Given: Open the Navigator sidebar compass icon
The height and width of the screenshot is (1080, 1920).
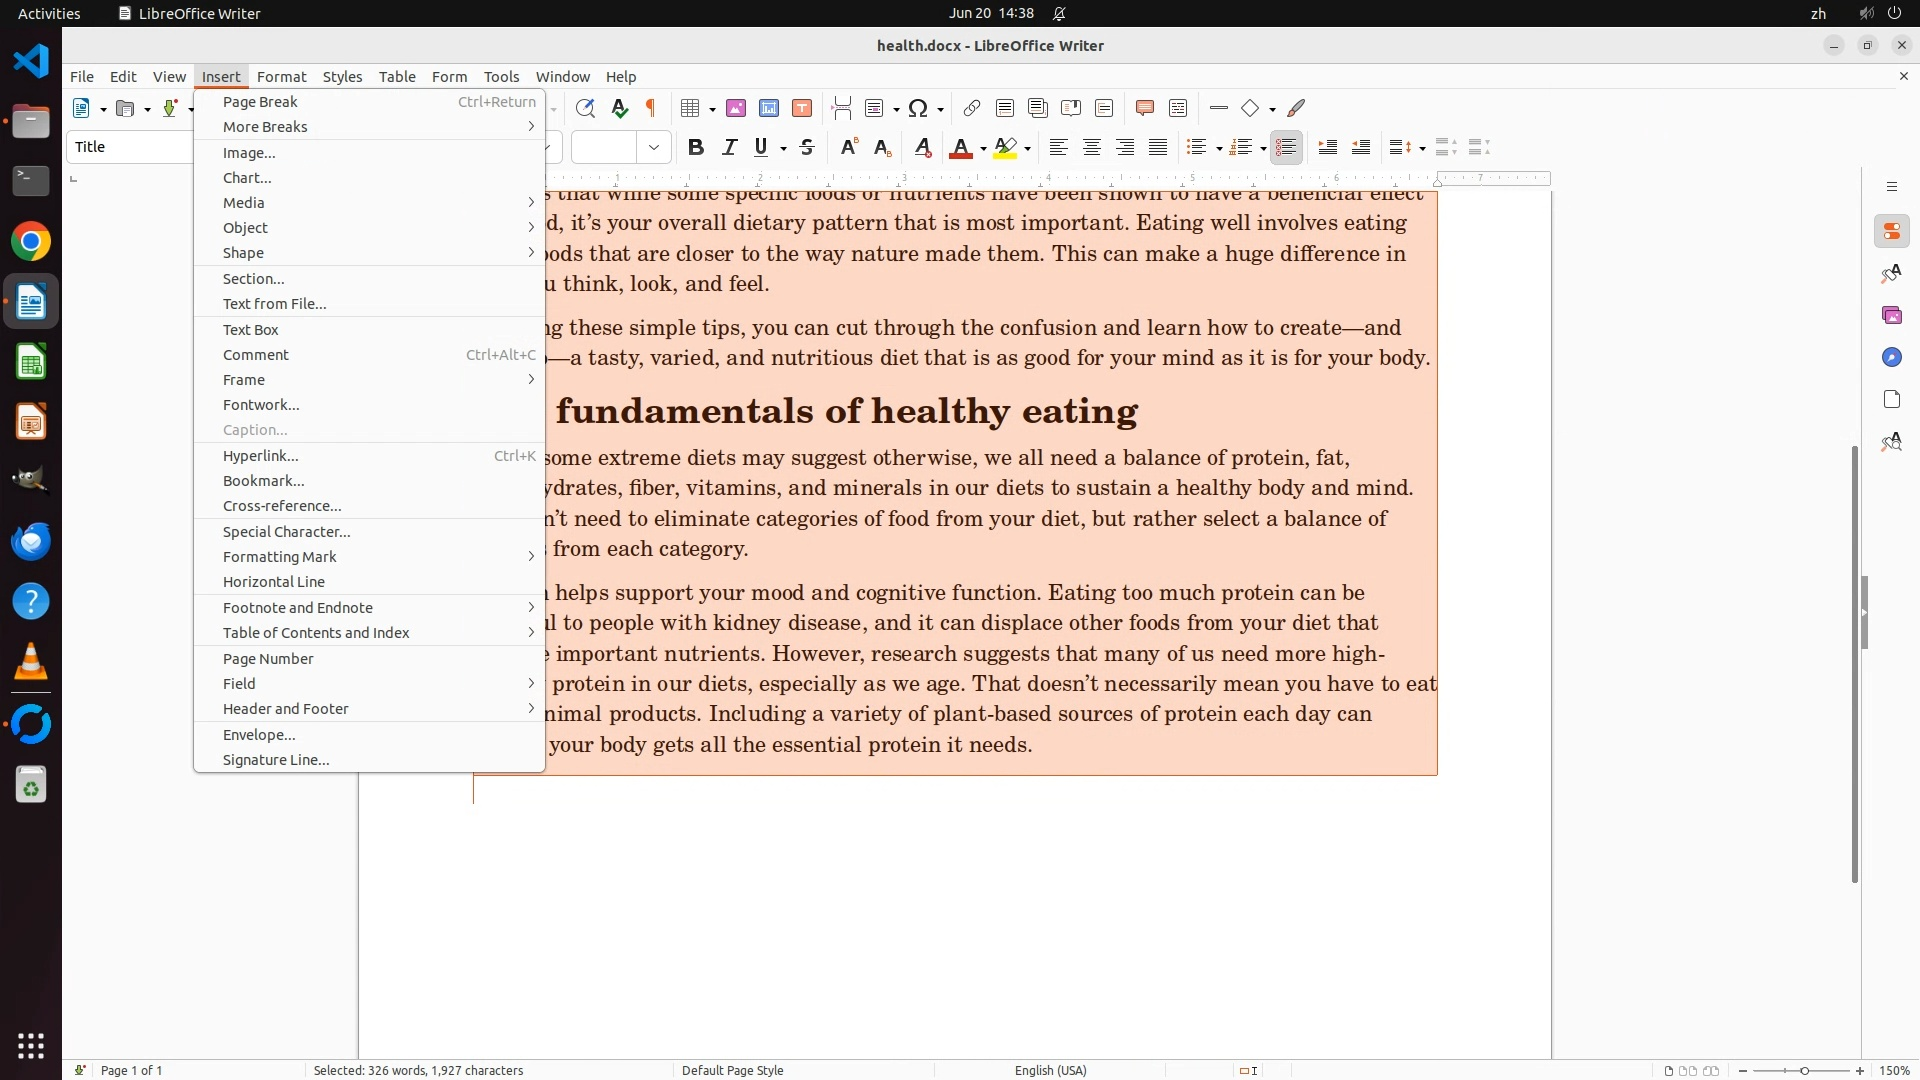Looking at the screenshot, I should click(x=1891, y=358).
